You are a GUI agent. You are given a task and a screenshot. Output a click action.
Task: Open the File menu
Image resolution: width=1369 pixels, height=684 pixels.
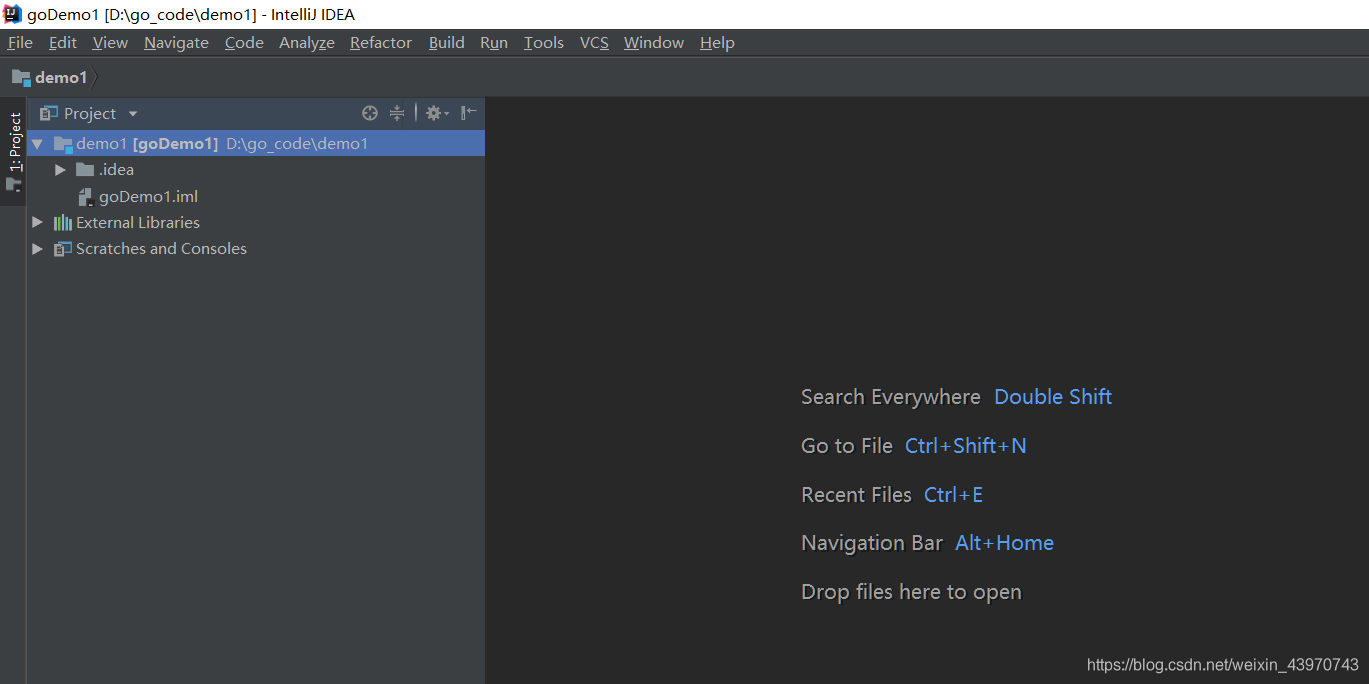[20, 42]
